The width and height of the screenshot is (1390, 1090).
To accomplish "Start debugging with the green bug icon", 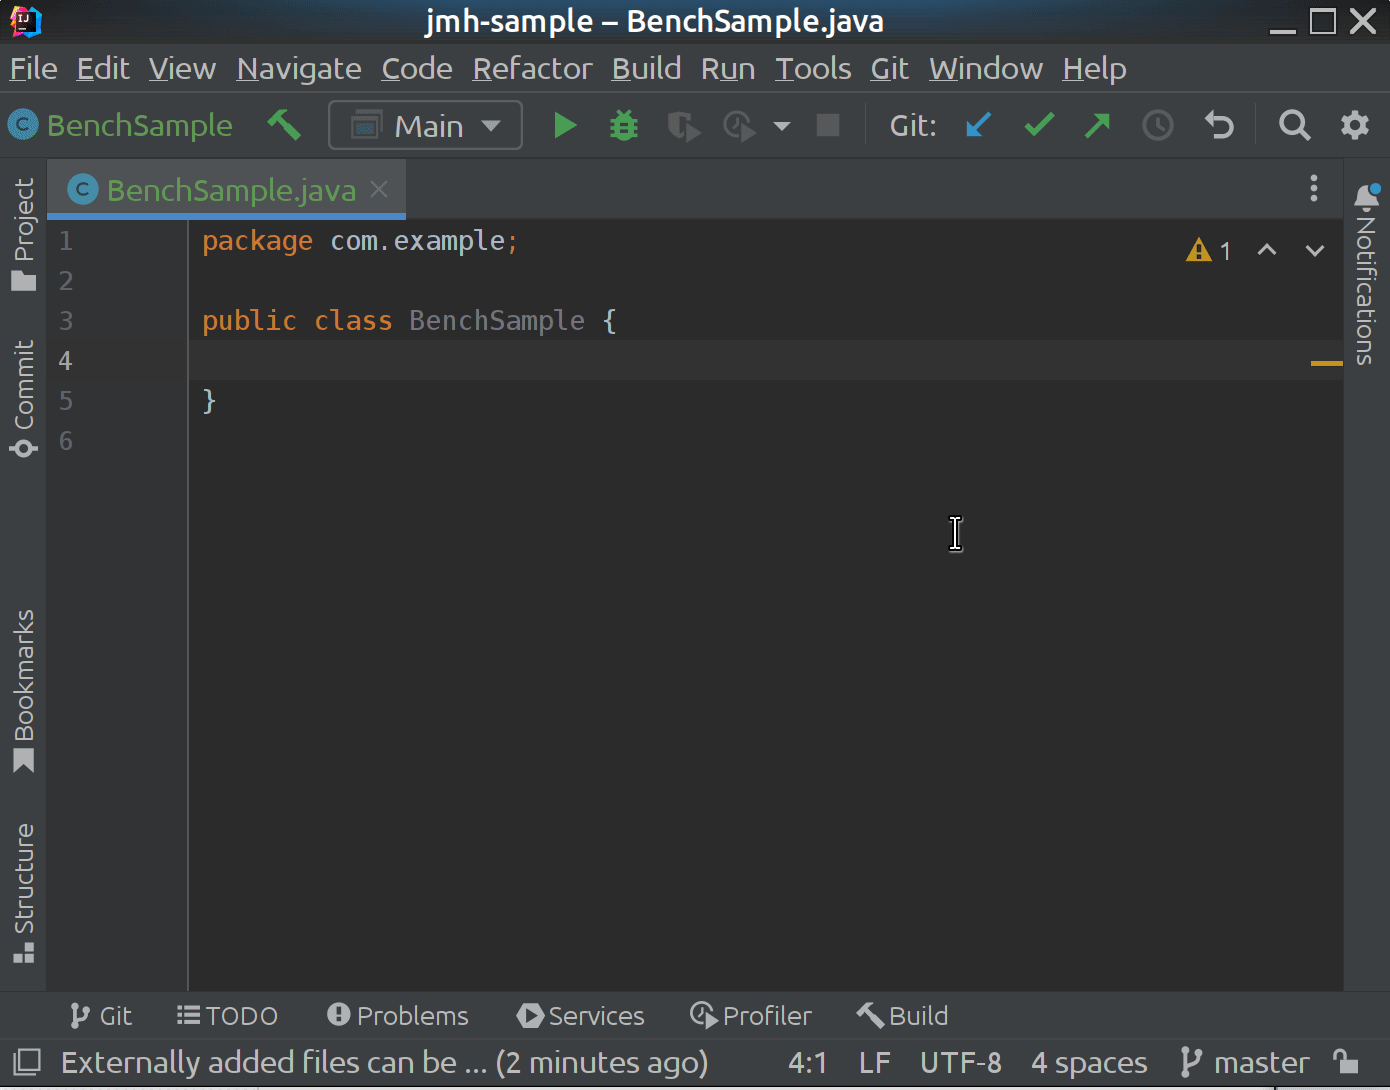I will (x=624, y=126).
